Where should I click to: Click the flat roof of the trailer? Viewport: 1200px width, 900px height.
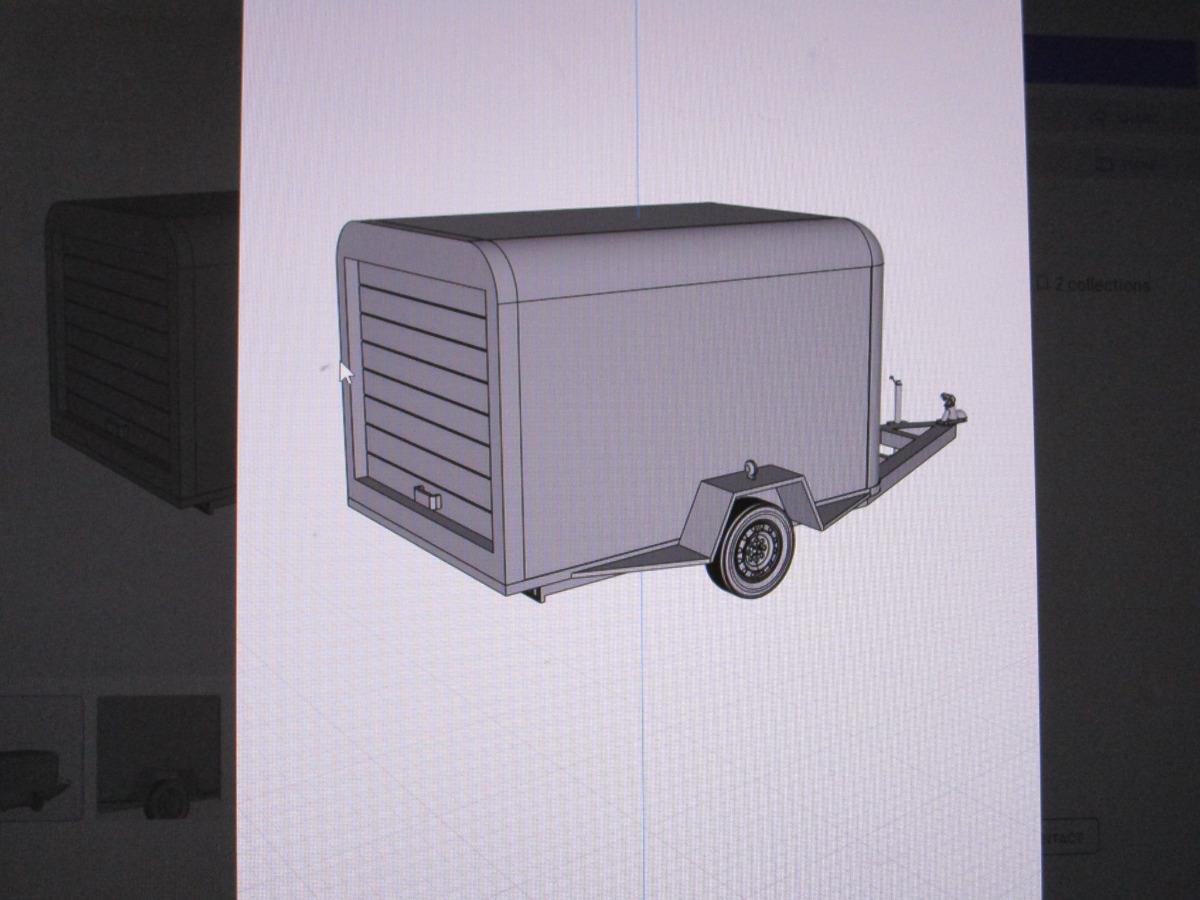pos(600,222)
